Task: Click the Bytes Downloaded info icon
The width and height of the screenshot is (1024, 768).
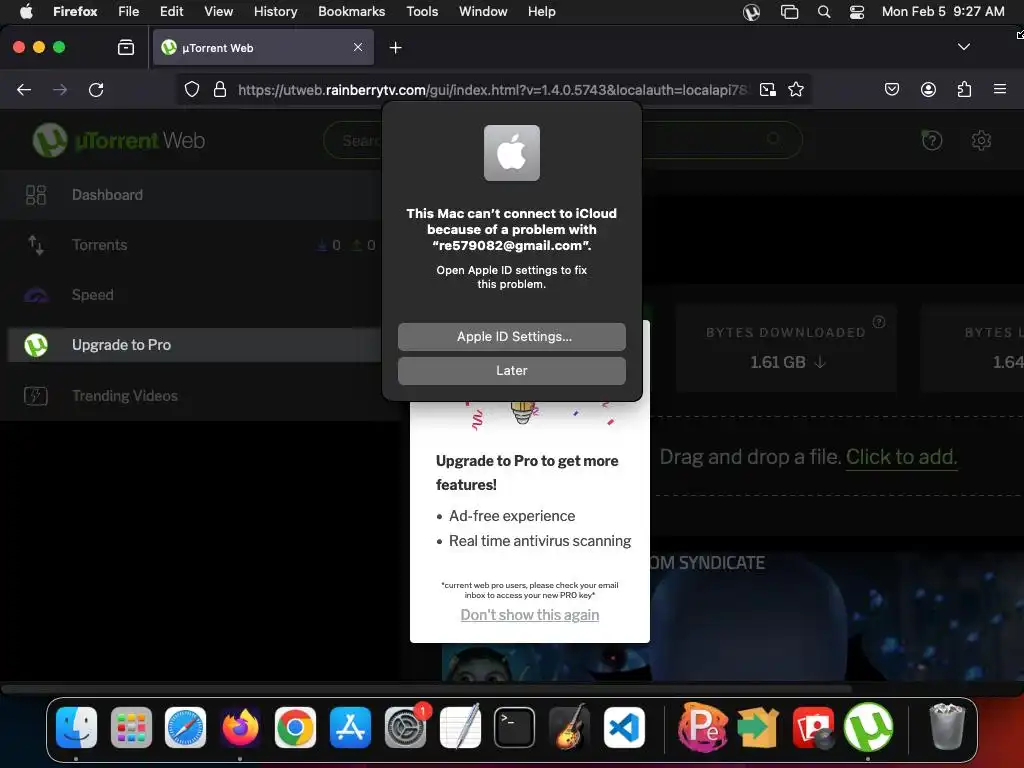Action: tap(879, 321)
